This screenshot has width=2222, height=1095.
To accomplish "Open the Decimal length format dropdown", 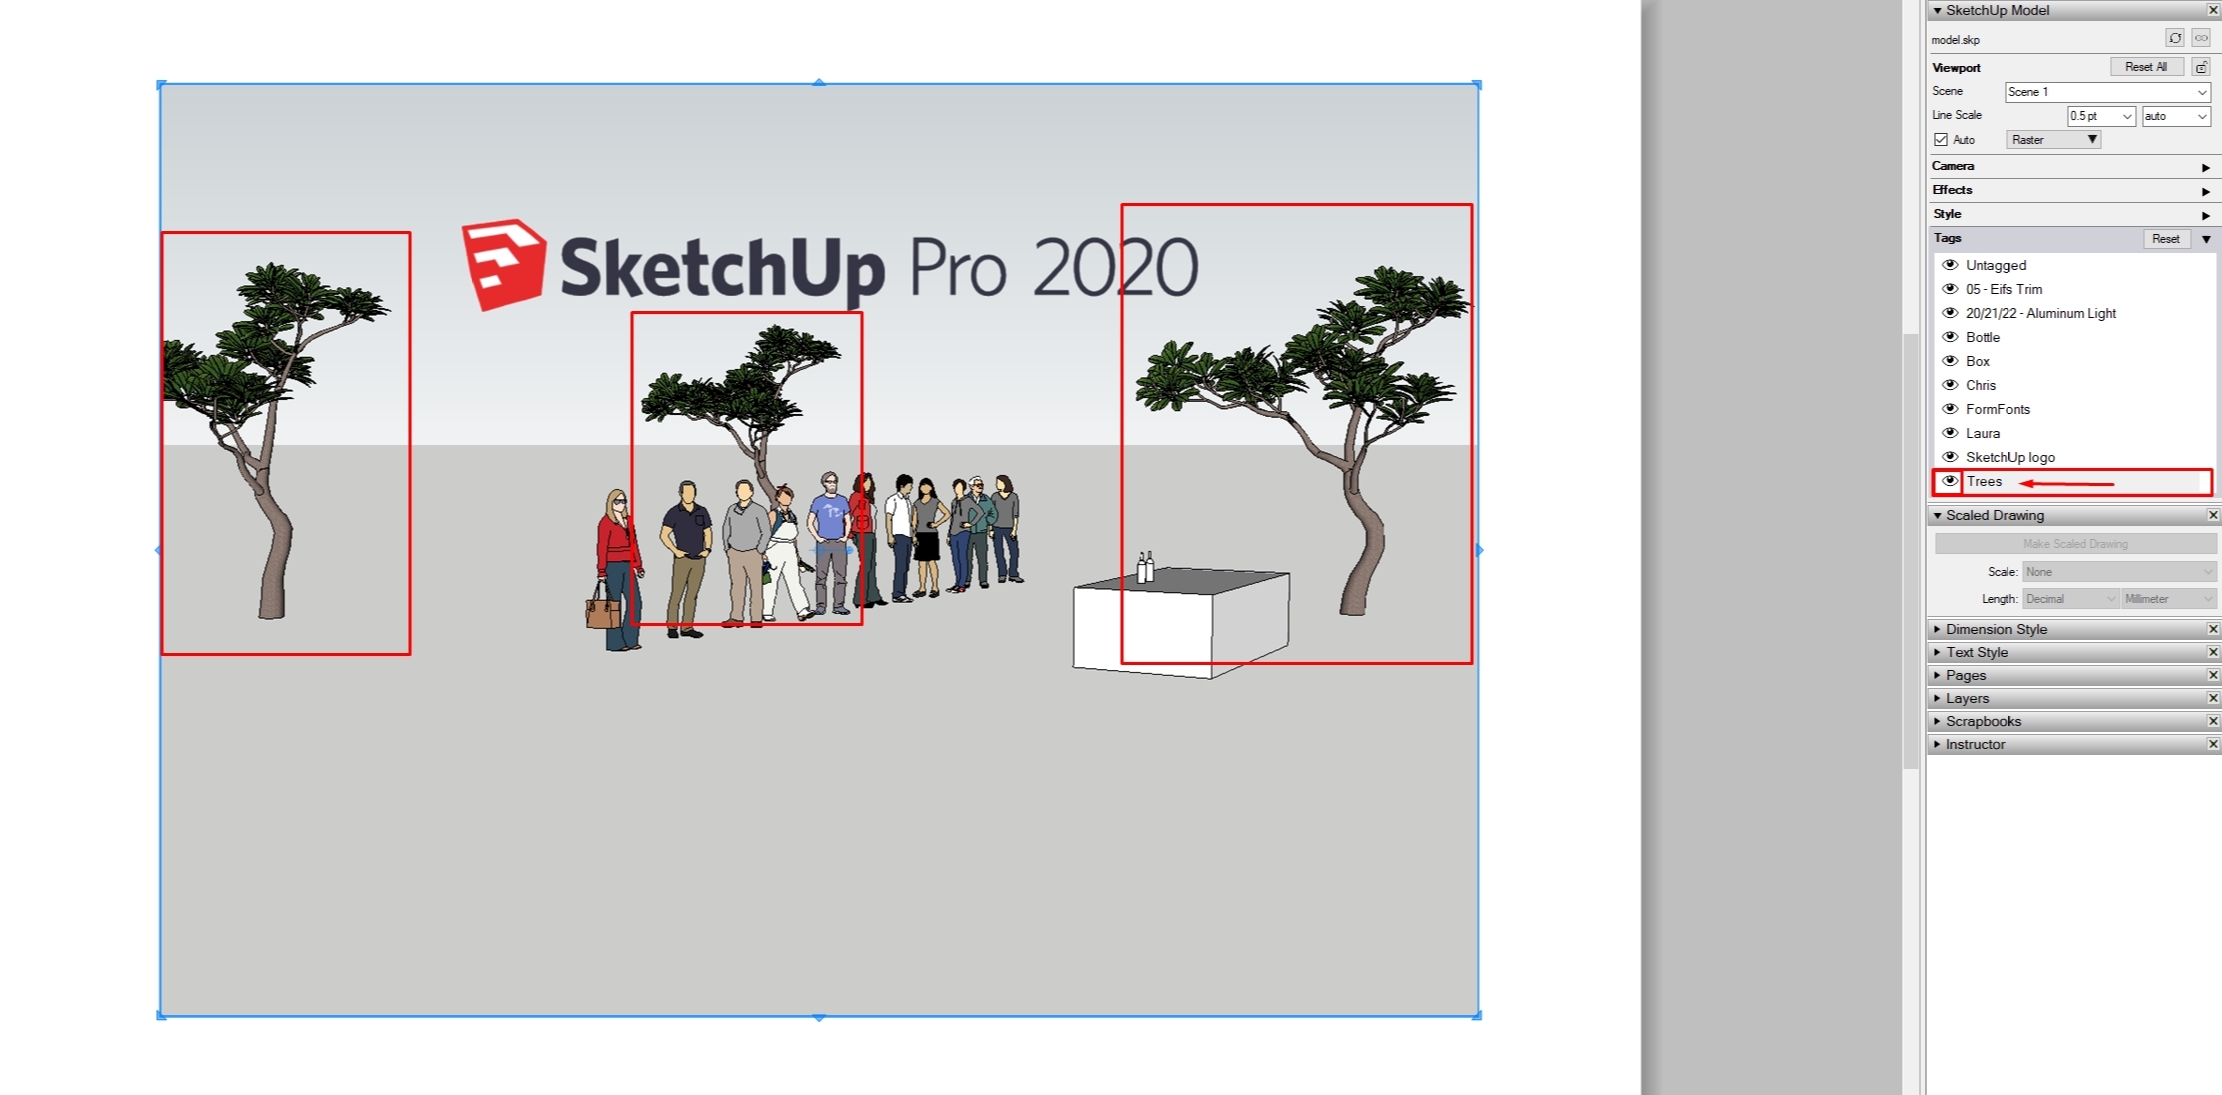I will pyautogui.click(x=2070, y=599).
